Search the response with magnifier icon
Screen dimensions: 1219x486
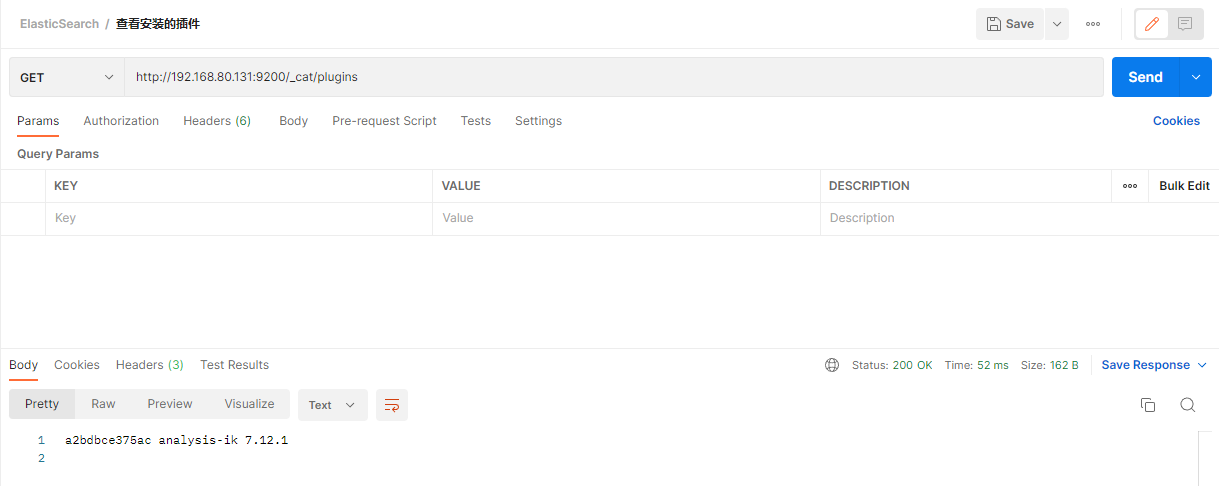pos(1187,405)
